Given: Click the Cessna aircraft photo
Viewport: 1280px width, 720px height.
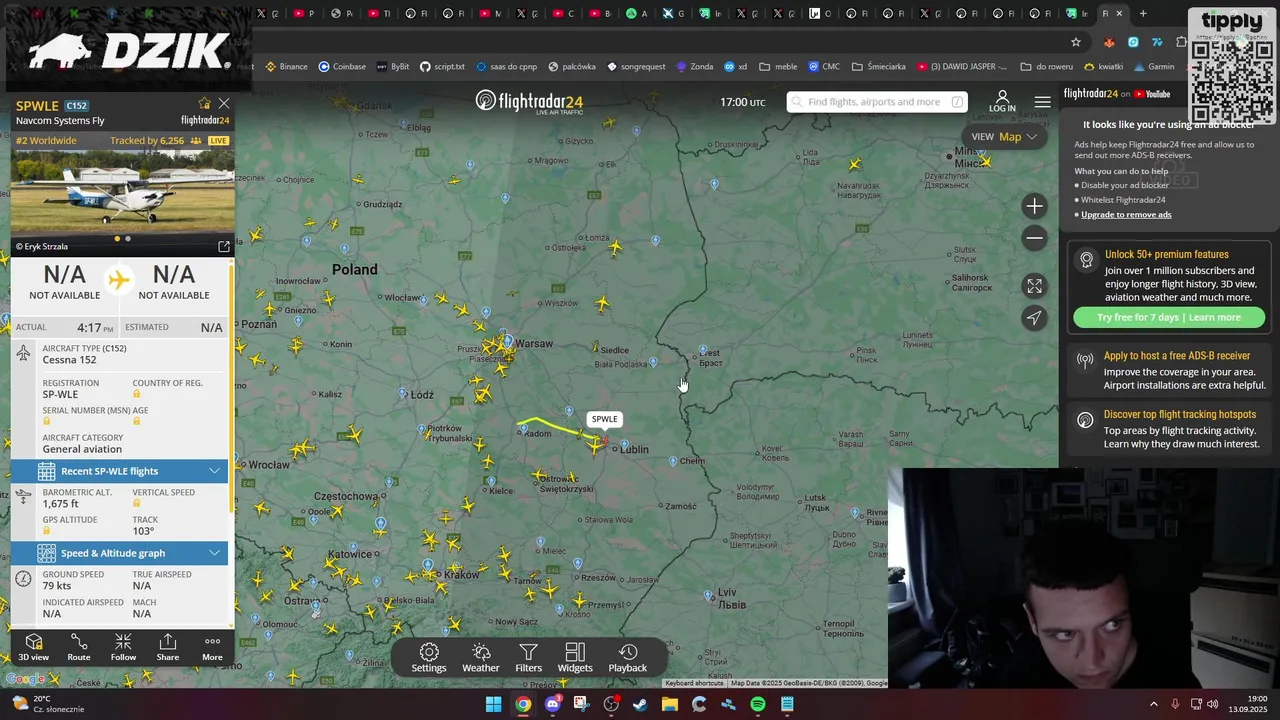Looking at the screenshot, I should 123,192.
